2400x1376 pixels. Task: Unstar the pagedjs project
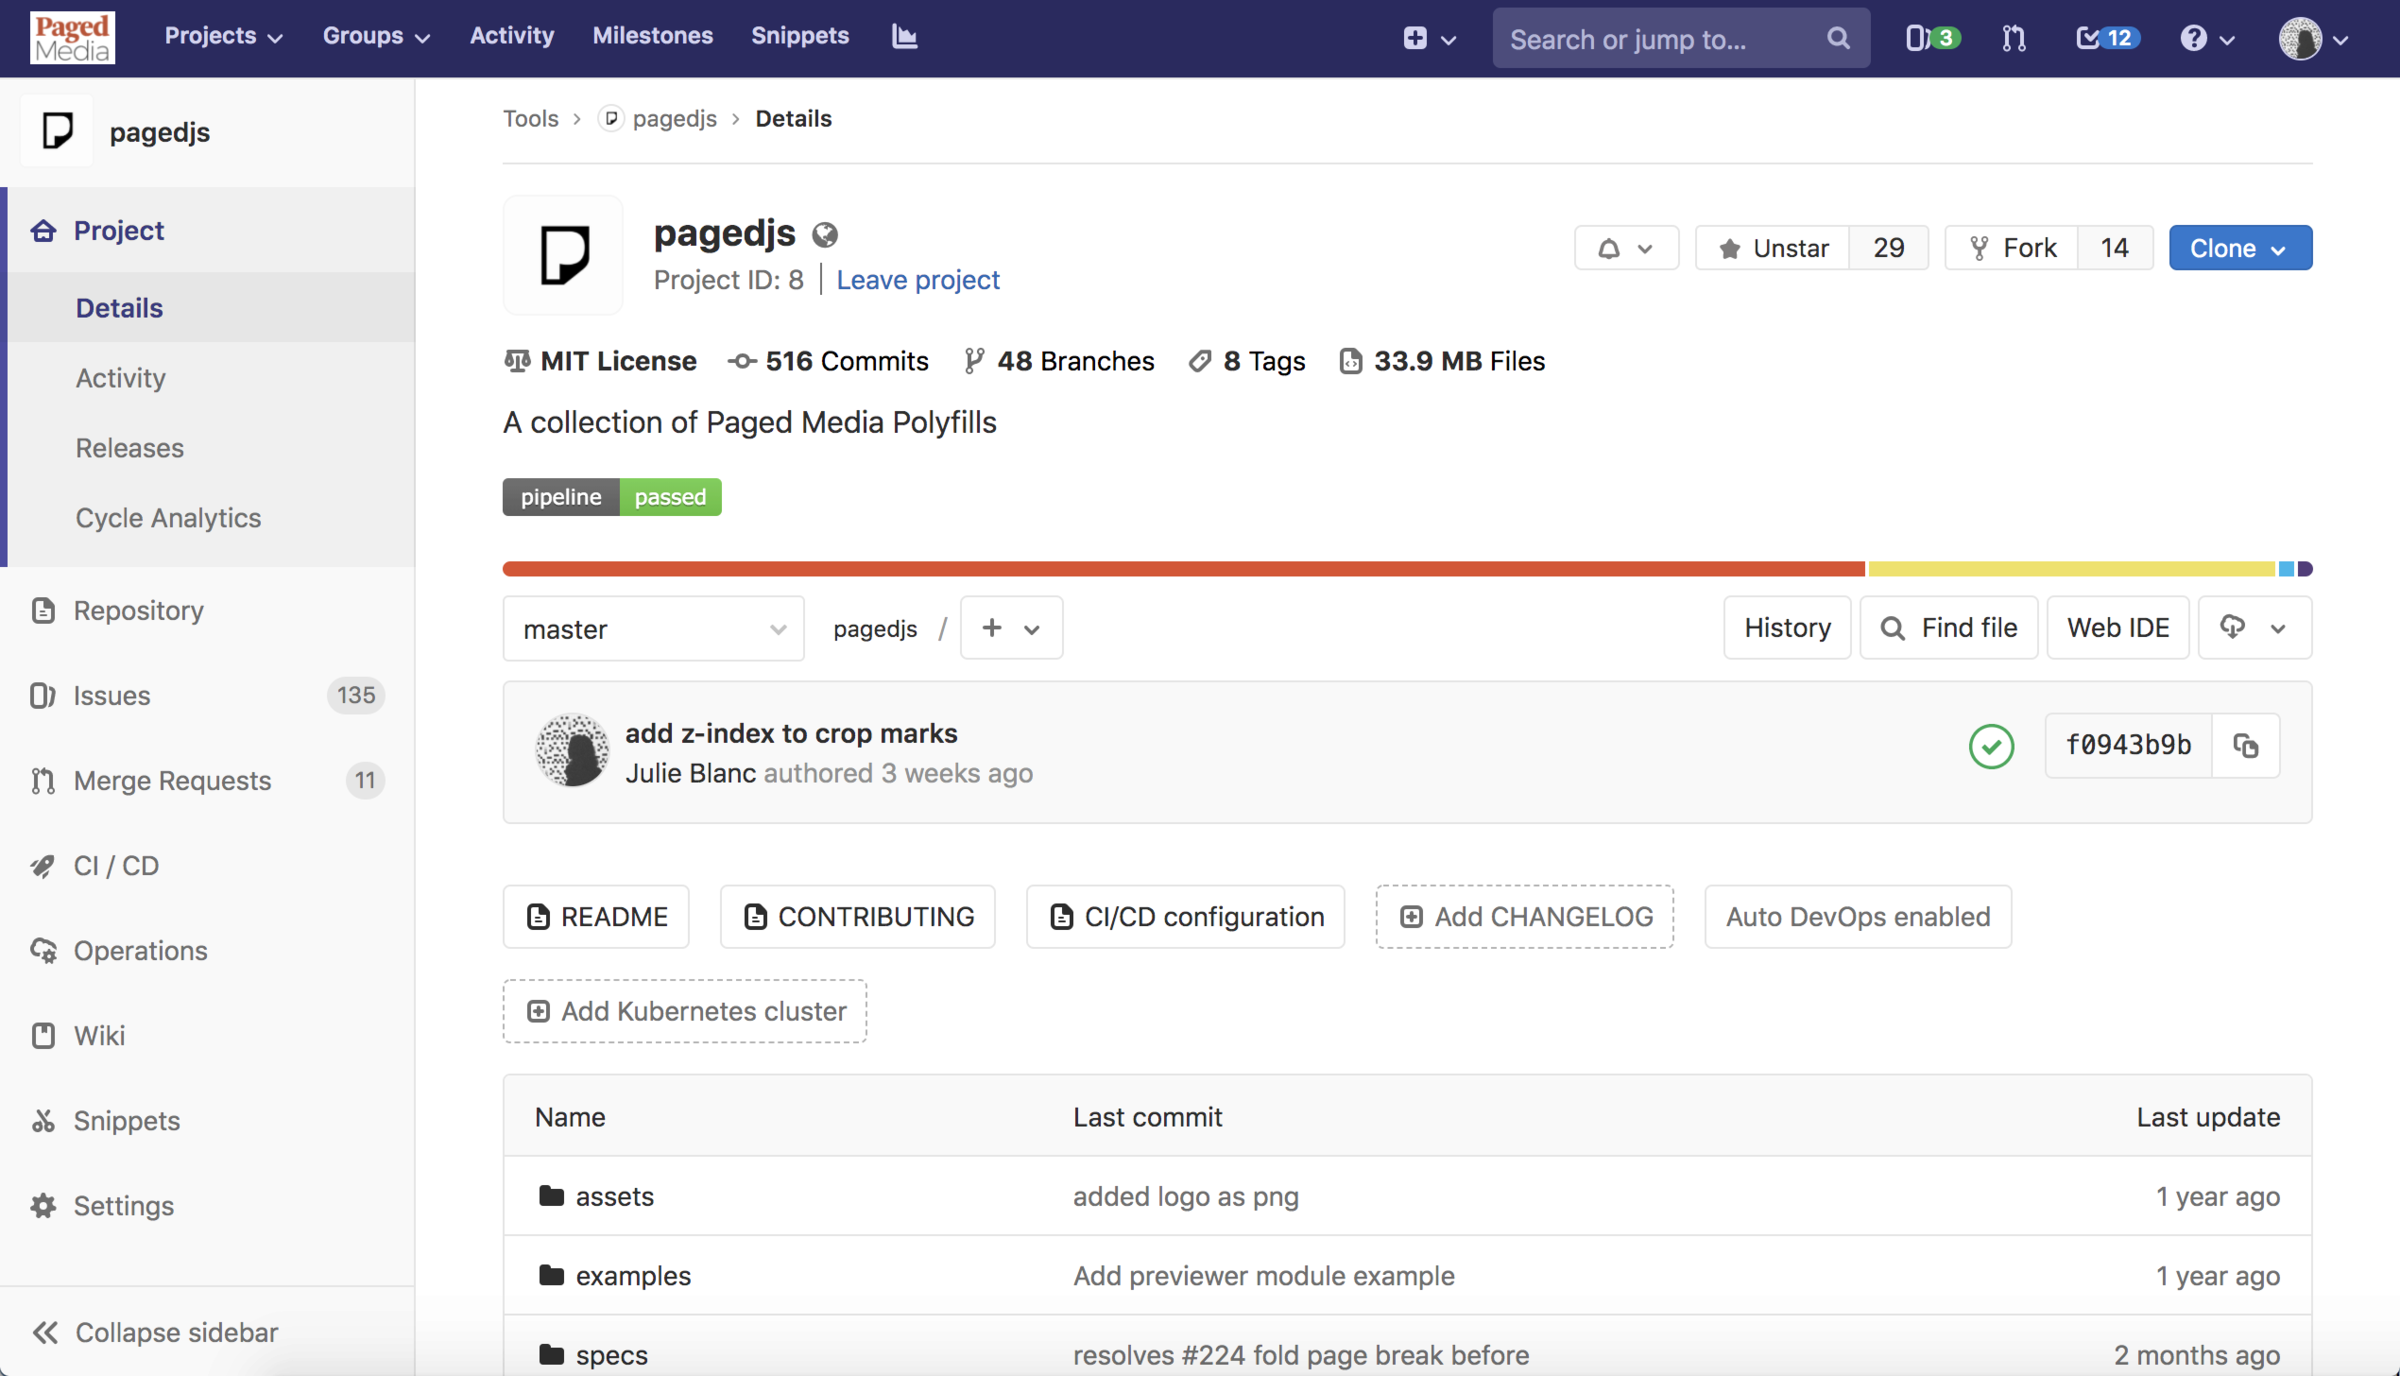tap(1773, 248)
